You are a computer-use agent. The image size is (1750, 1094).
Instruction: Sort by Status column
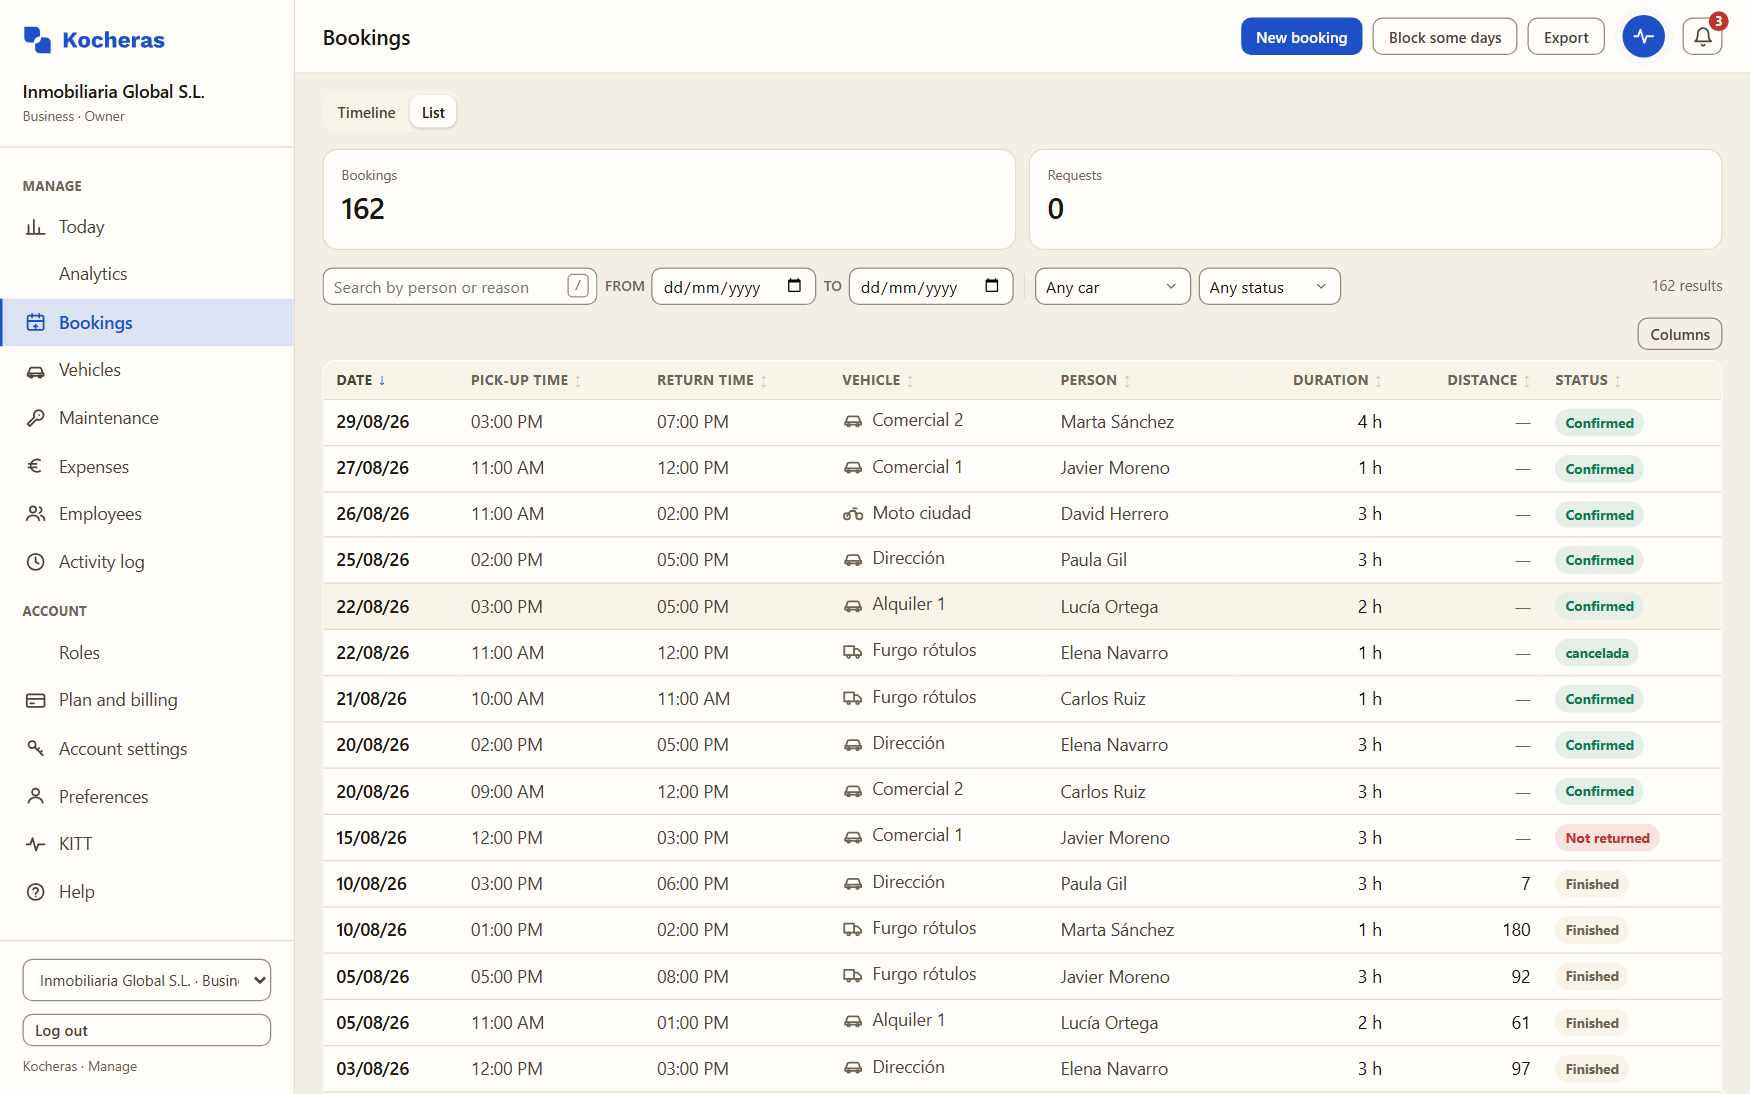point(1588,380)
